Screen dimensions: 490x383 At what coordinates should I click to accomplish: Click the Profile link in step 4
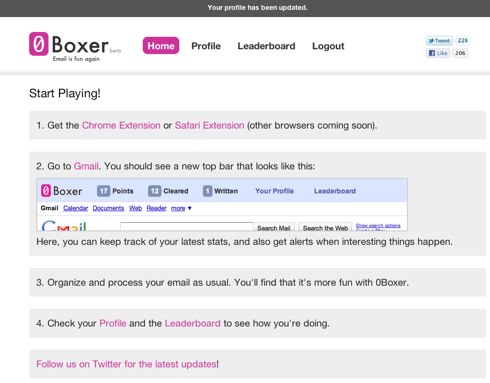click(x=113, y=323)
